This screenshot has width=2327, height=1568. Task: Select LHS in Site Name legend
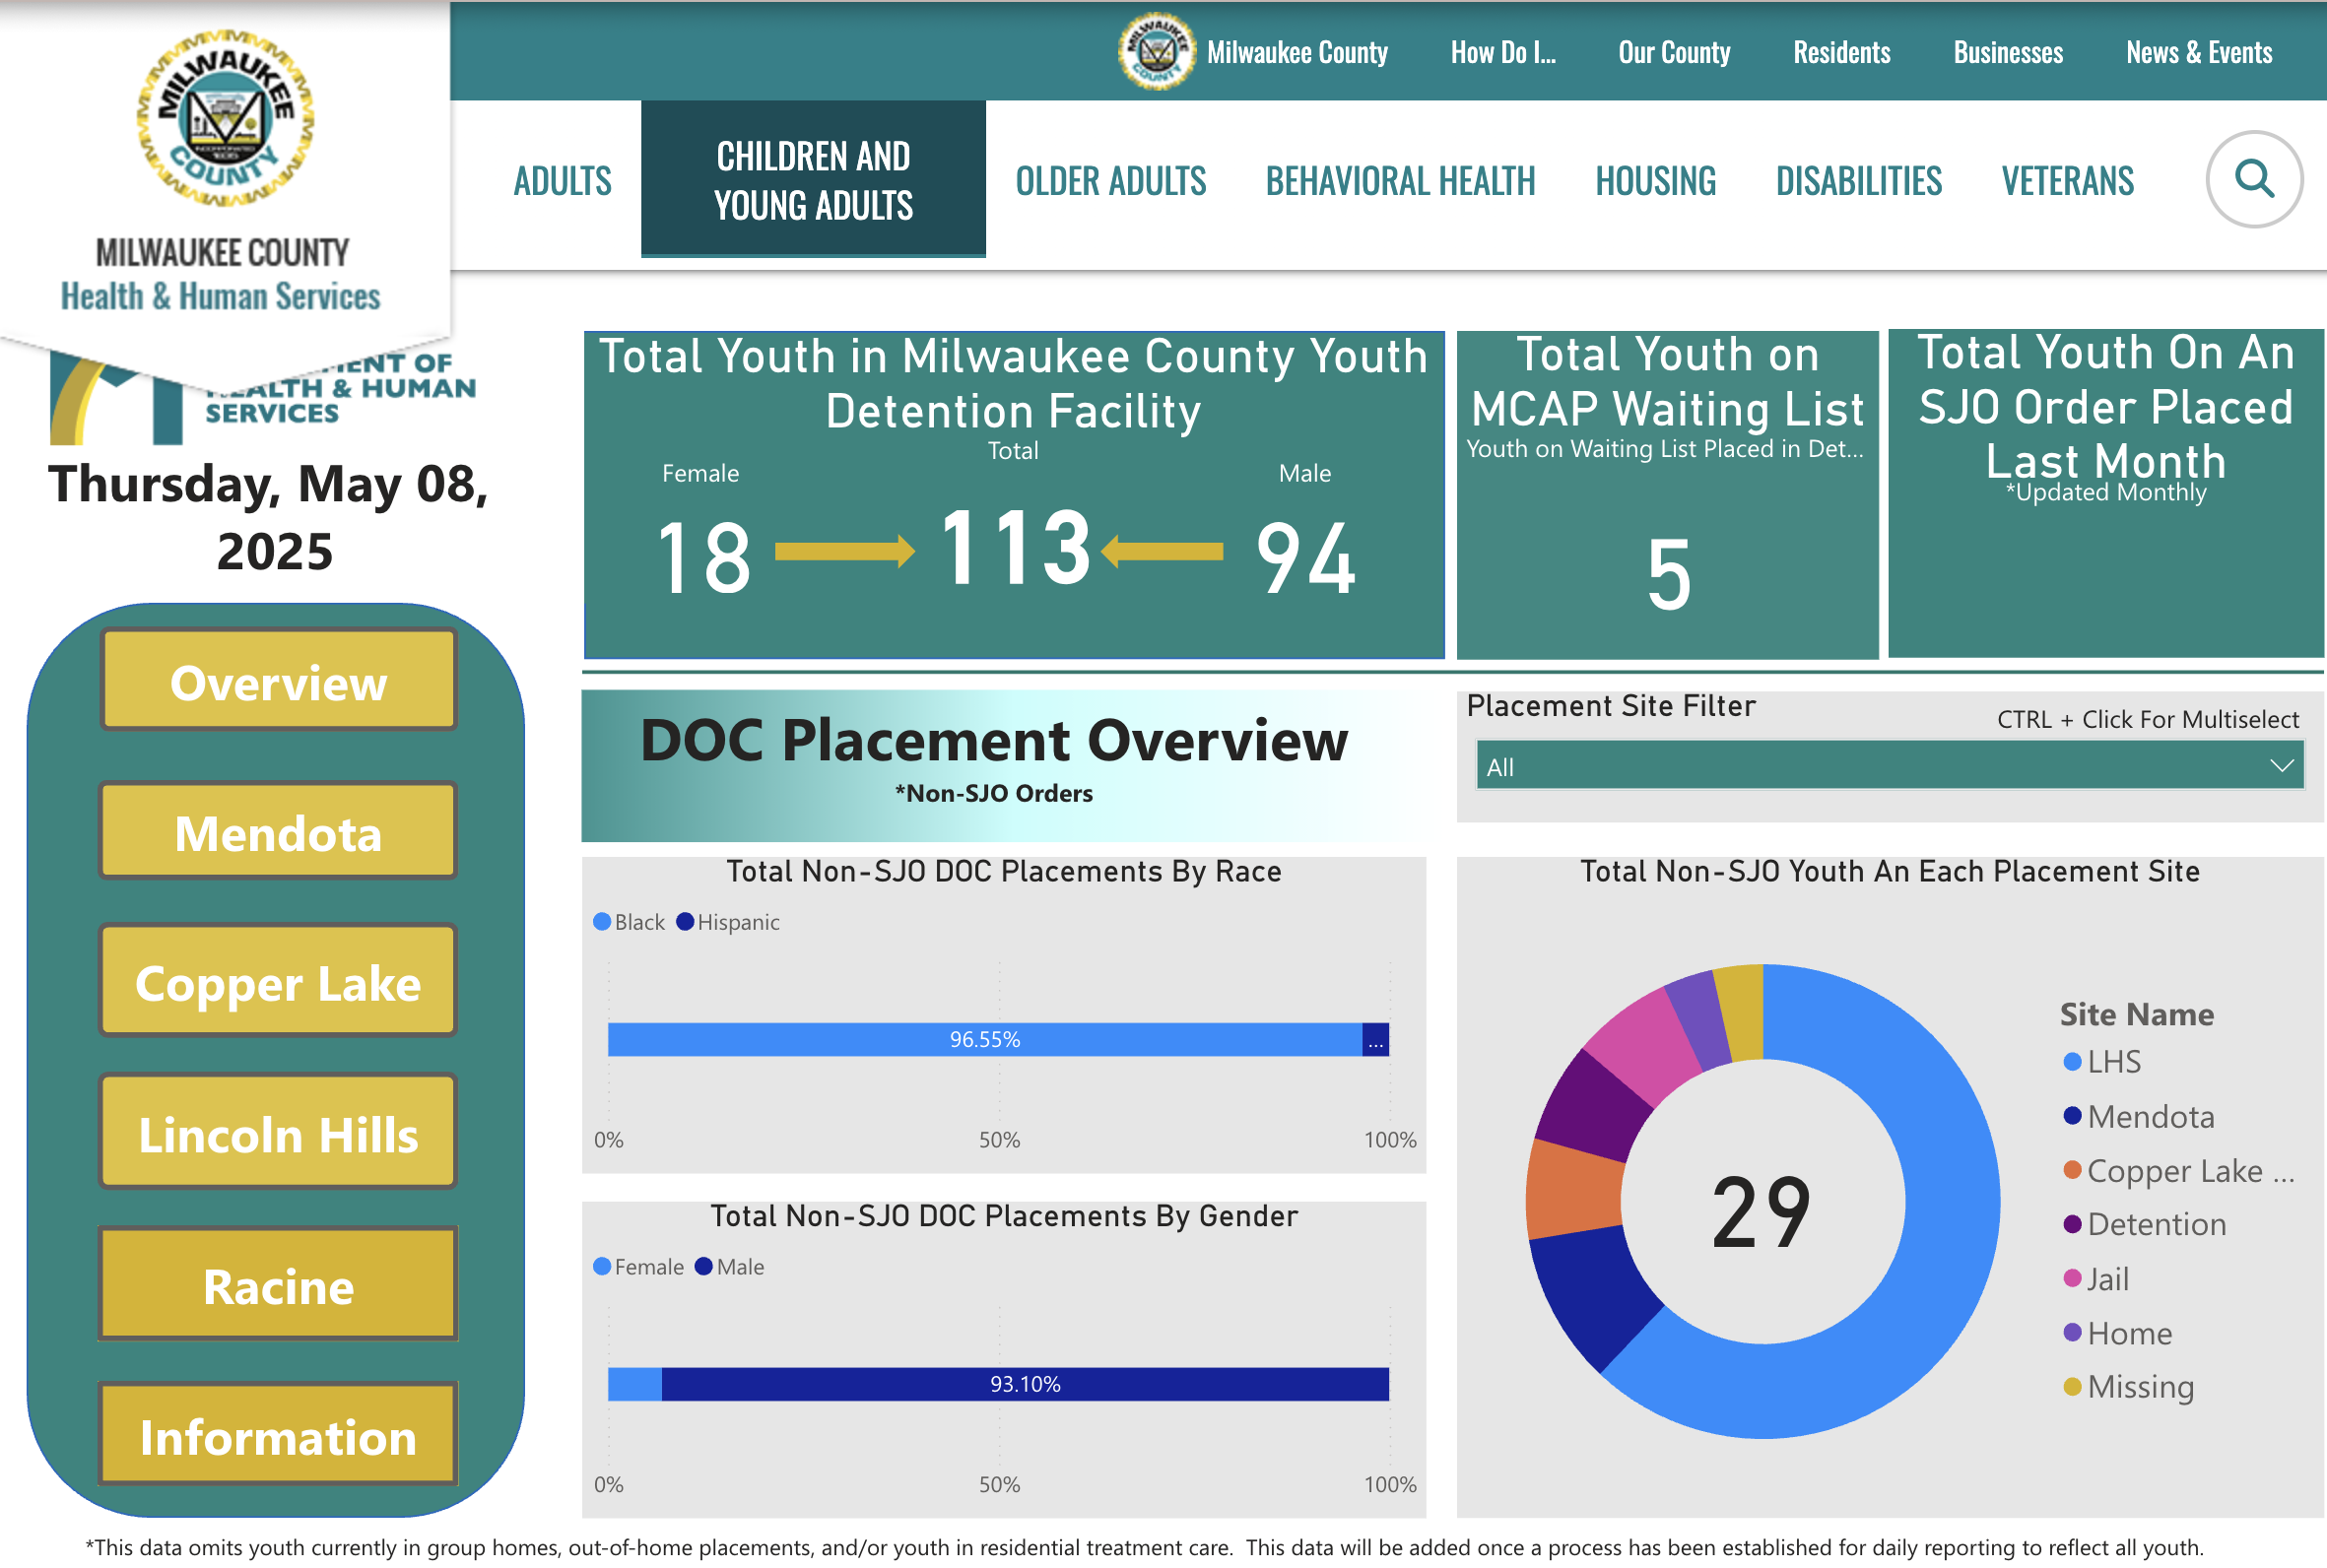[x=2103, y=1061]
